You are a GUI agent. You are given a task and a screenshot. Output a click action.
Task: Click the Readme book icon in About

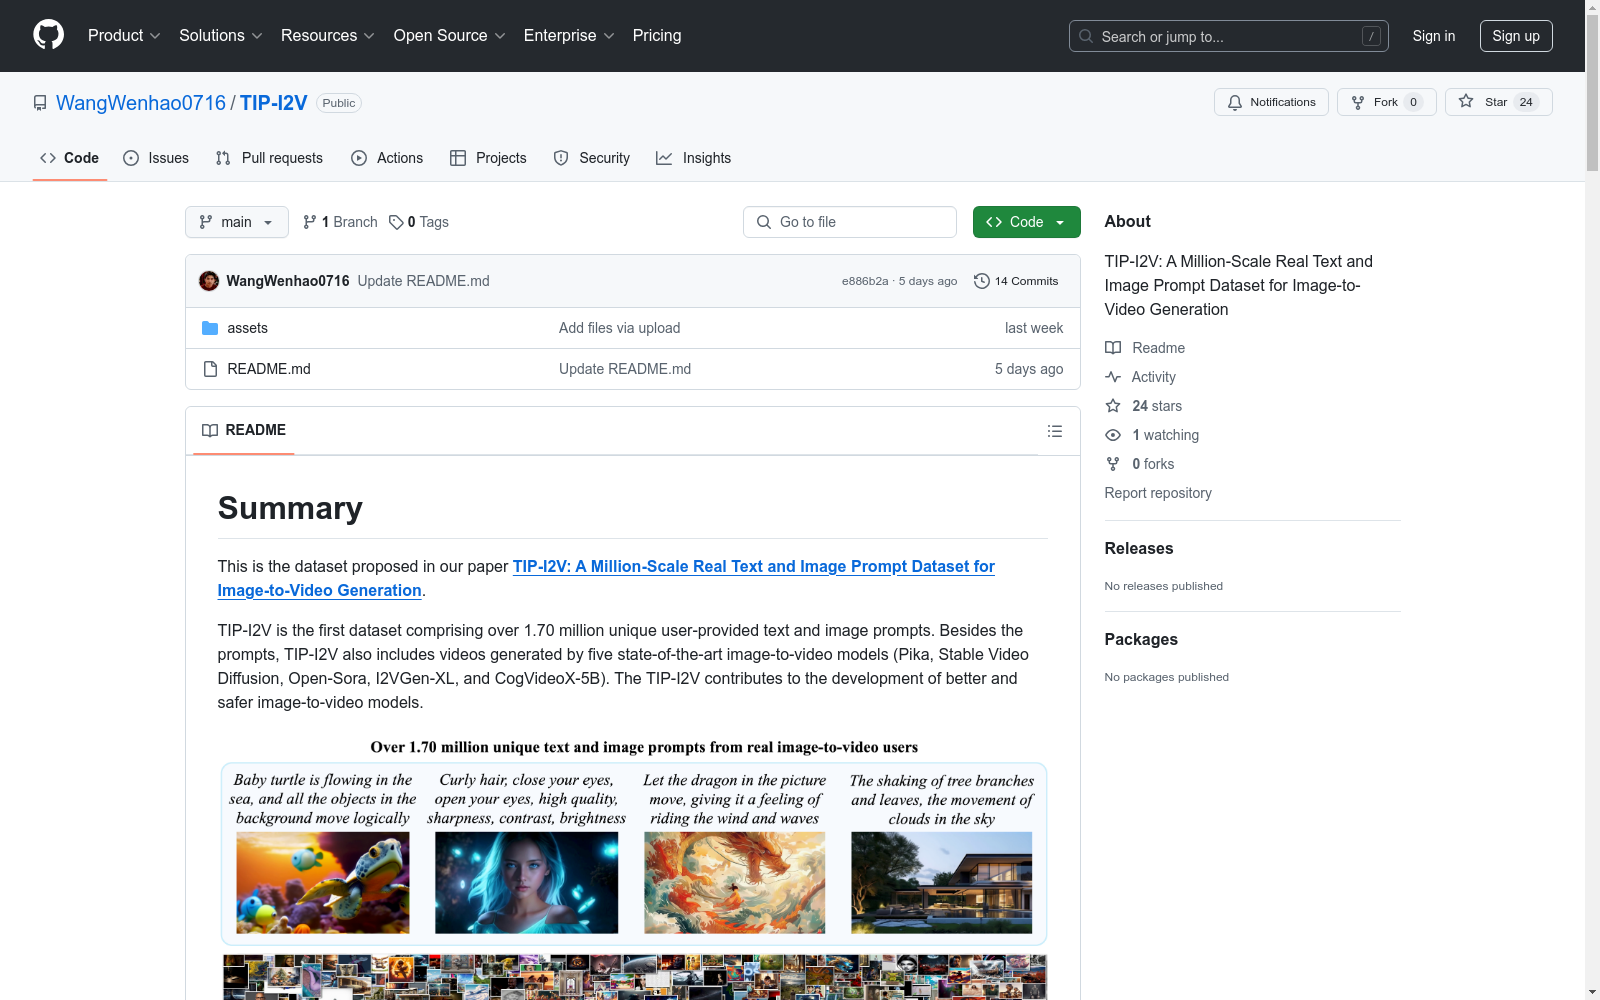1113,348
